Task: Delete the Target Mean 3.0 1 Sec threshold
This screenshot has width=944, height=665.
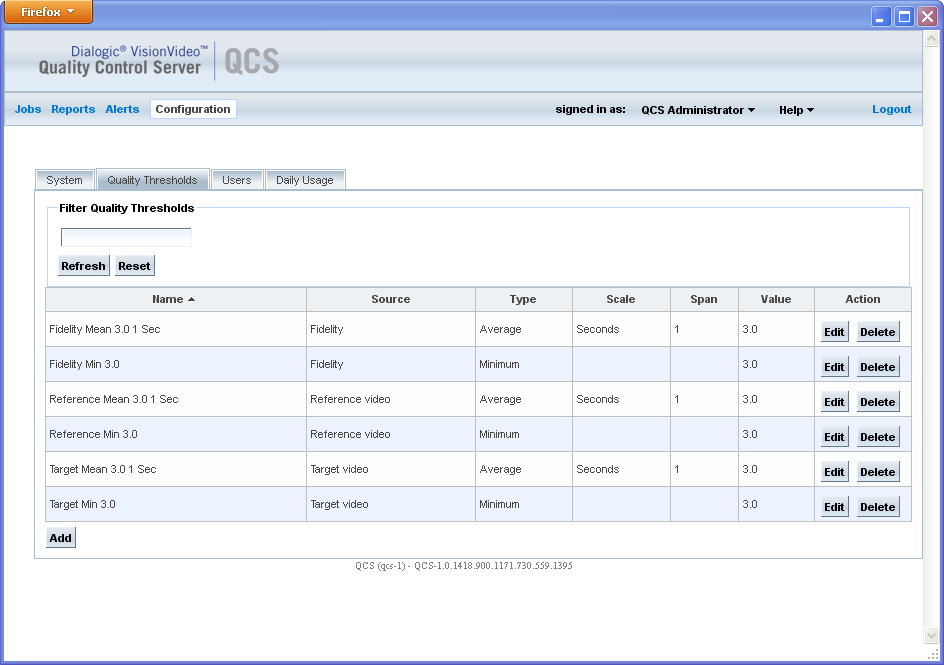Action: (877, 471)
